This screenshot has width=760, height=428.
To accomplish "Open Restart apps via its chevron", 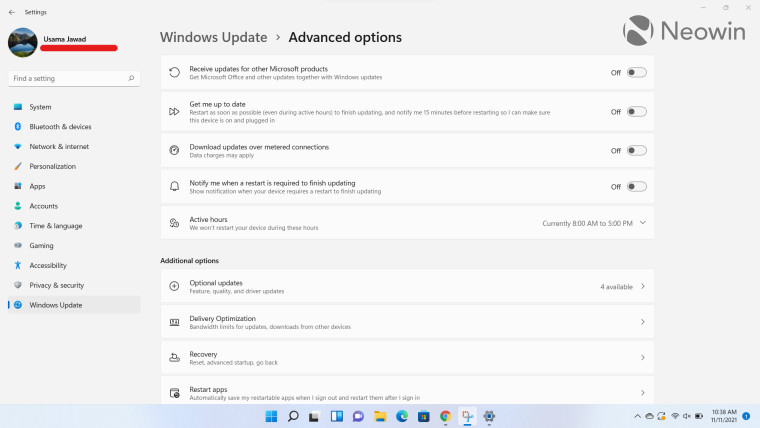I will (x=643, y=393).
